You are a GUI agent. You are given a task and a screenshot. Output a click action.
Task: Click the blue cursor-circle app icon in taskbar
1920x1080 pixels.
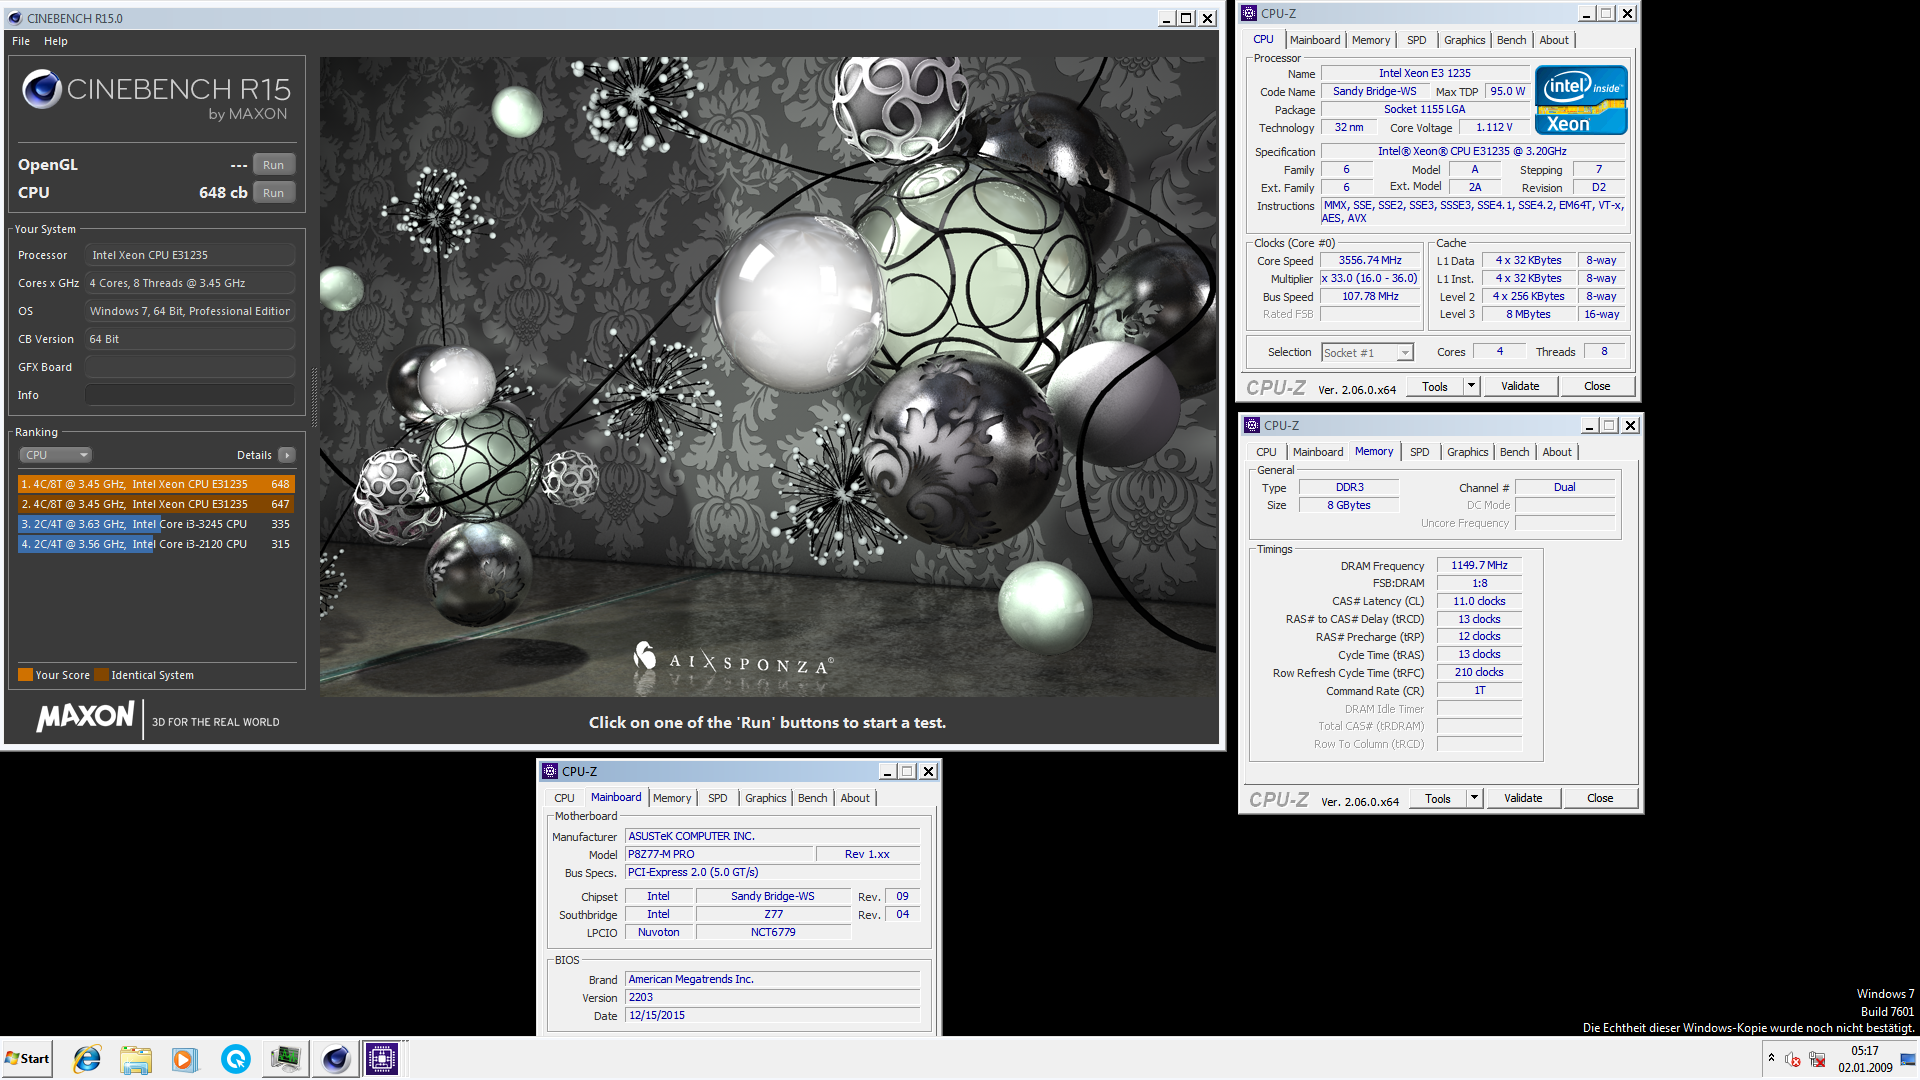[236, 1058]
